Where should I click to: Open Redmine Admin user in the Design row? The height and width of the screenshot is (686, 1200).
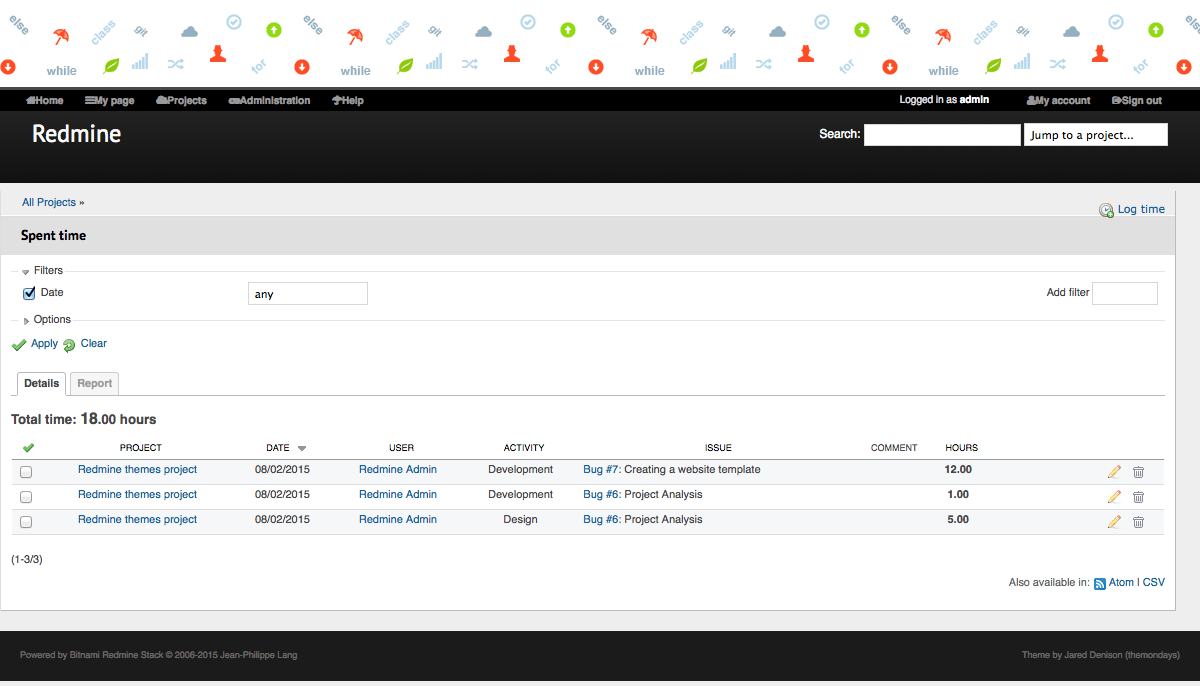[x=398, y=520]
